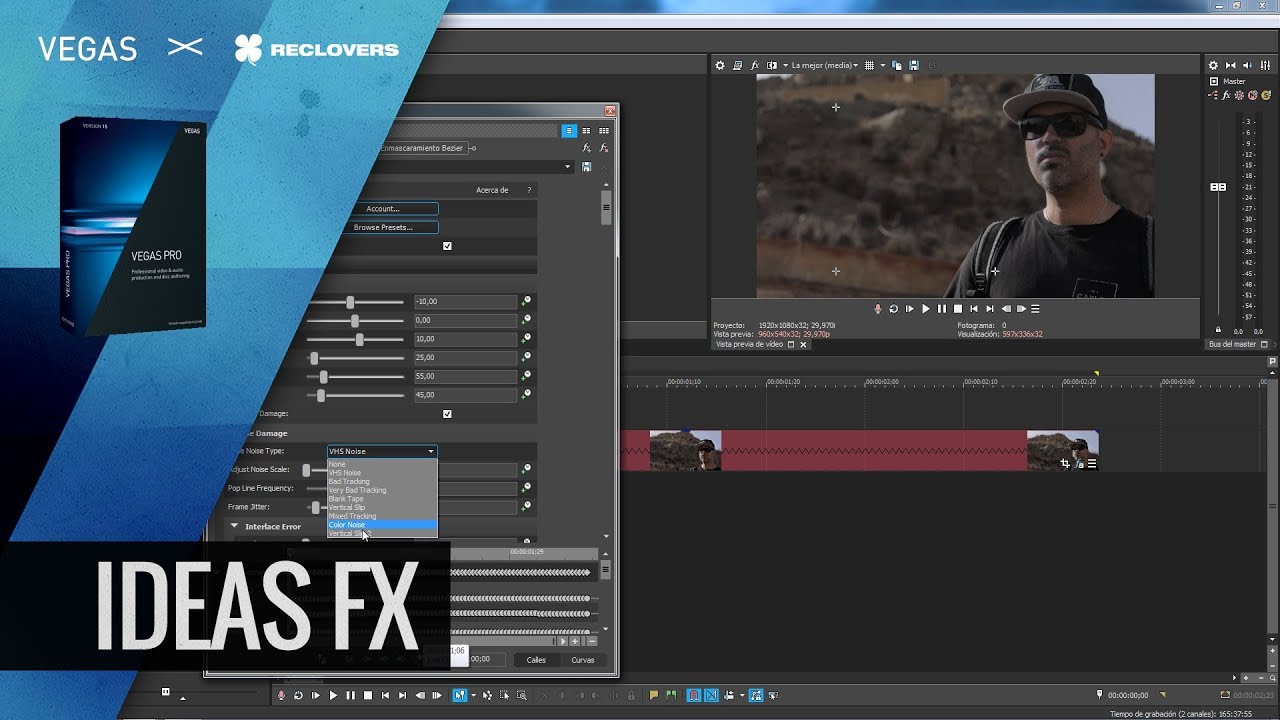Click the ? help button in FX window
This screenshot has width=1280, height=720.
pos(529,190)
